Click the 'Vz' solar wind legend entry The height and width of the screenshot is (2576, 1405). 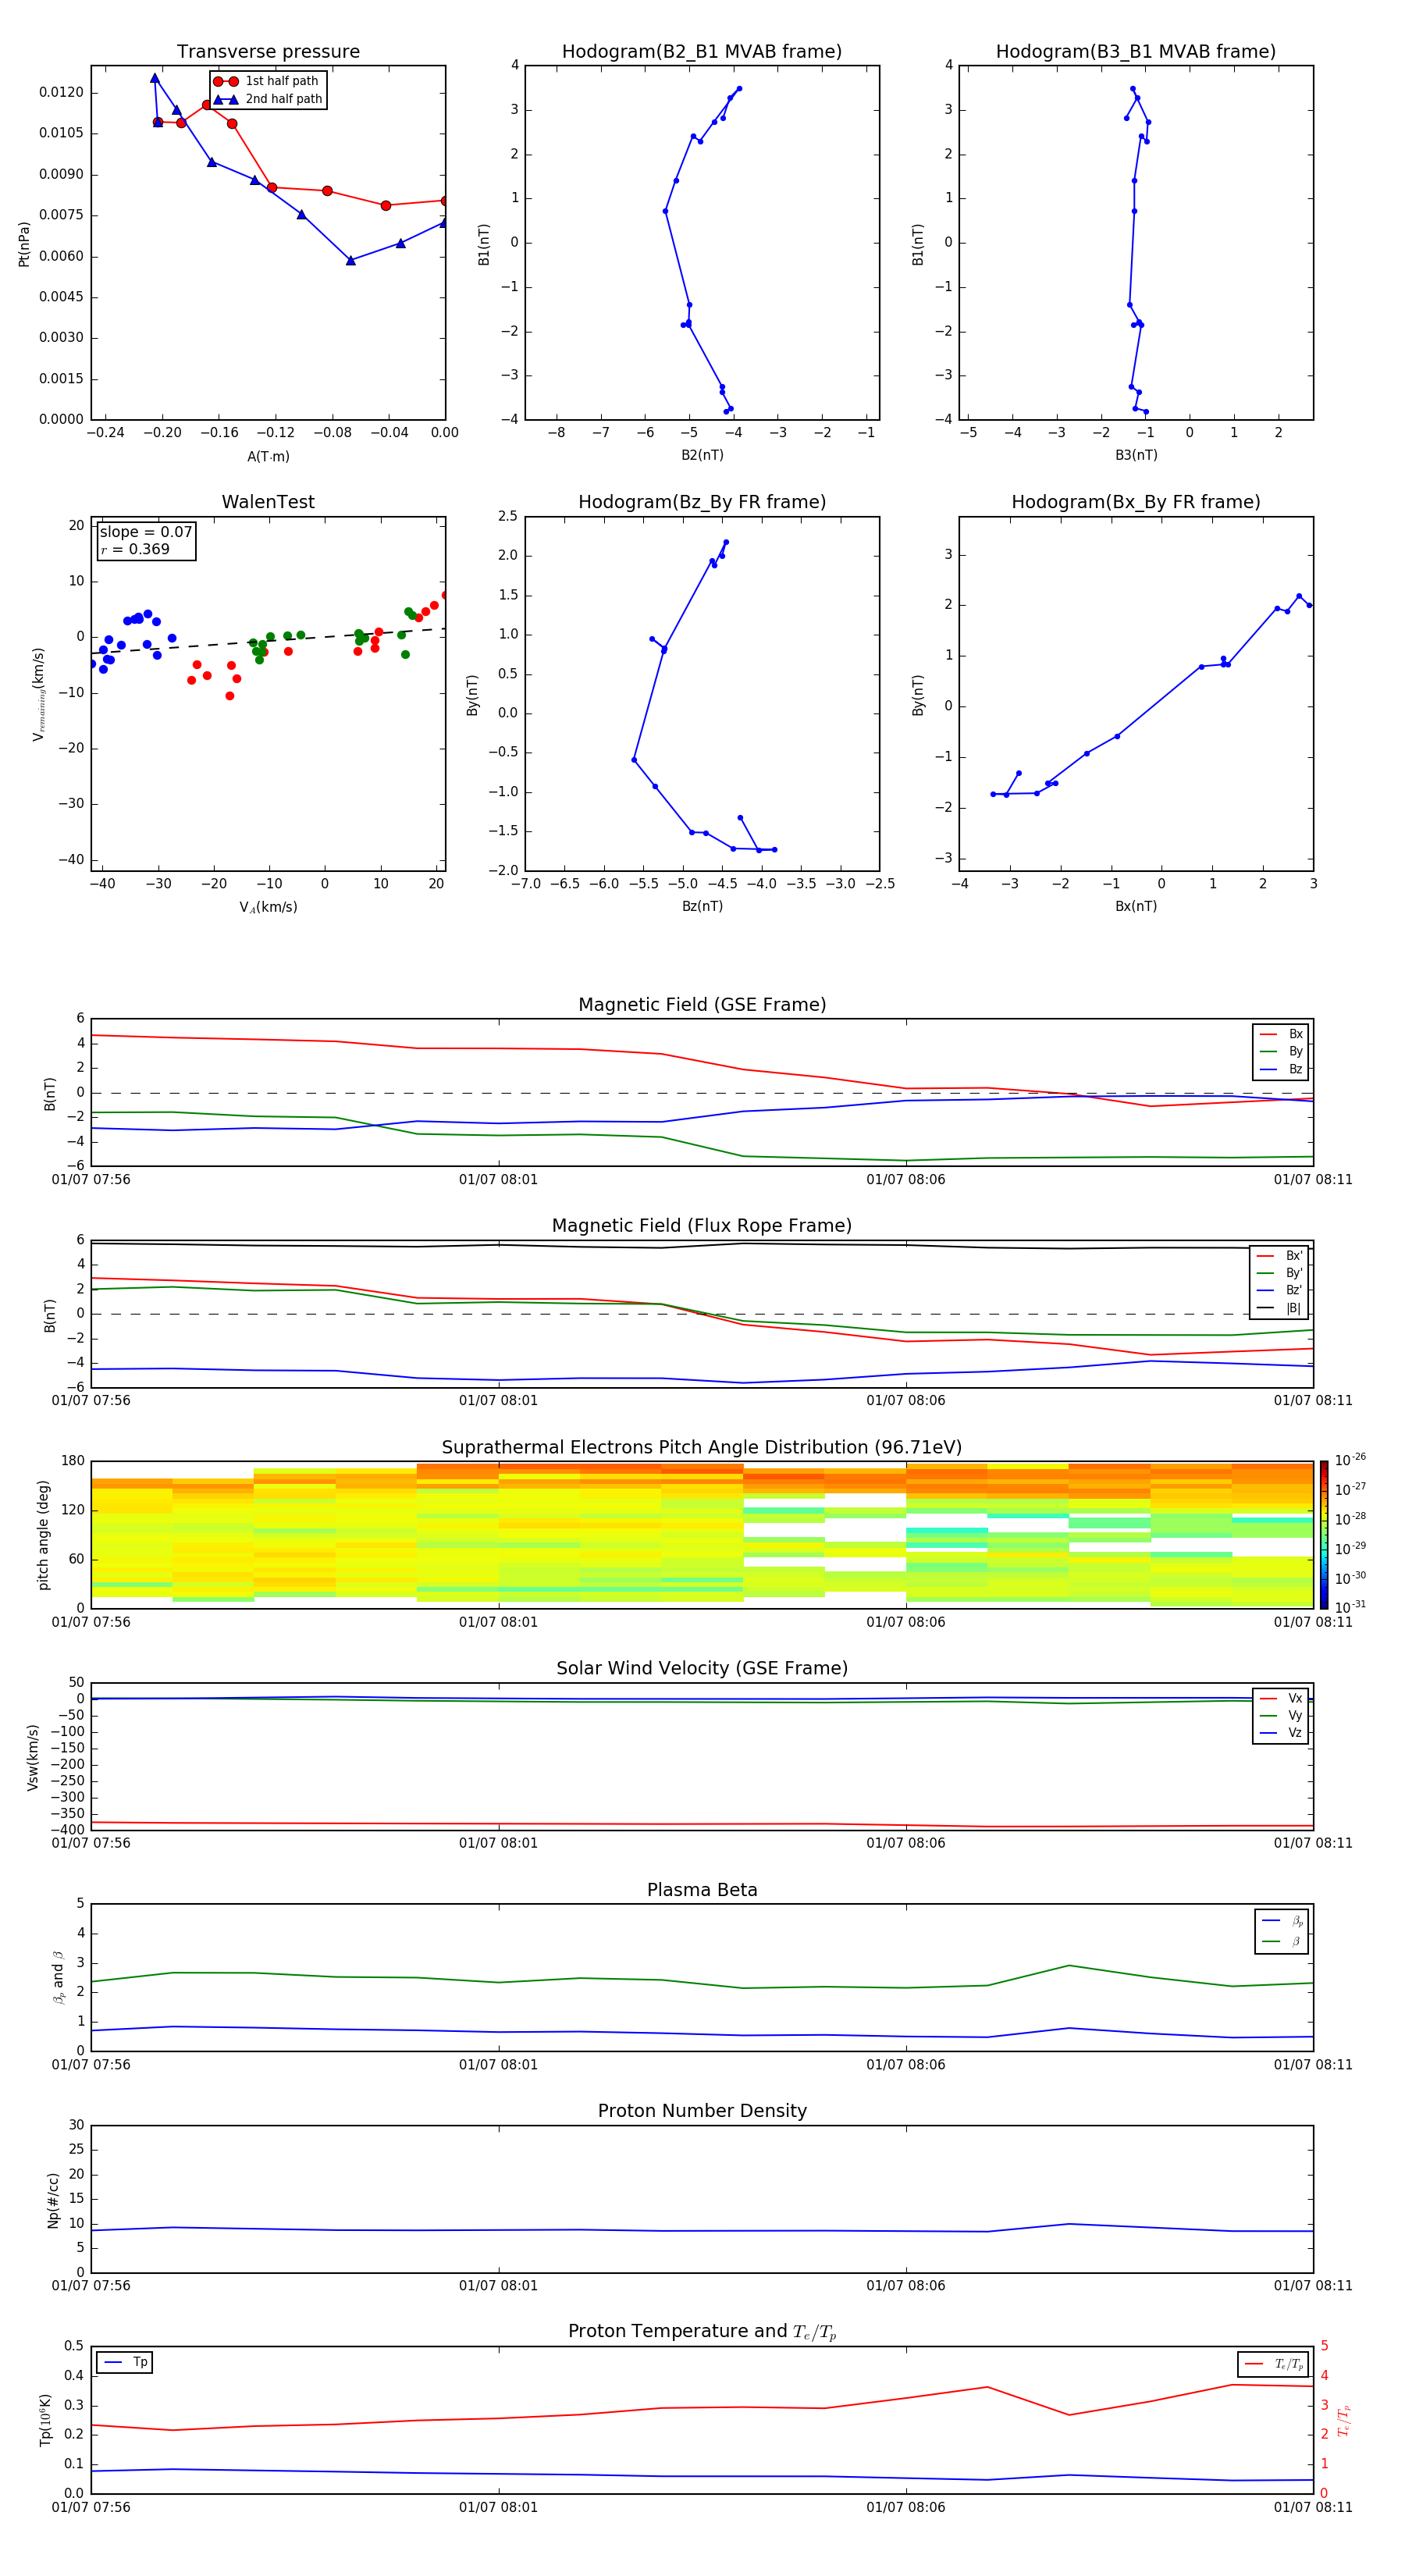click(1281, 1733)
